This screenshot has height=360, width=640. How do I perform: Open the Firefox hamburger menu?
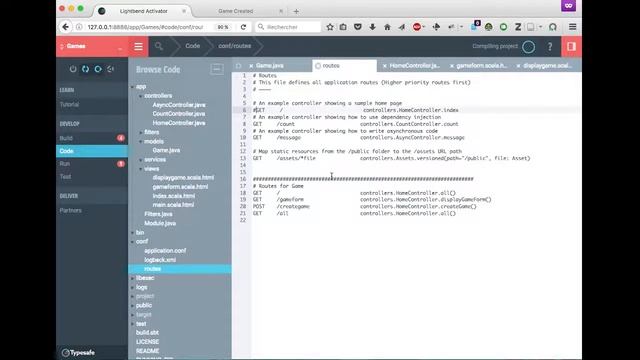(x=573, y=27)
